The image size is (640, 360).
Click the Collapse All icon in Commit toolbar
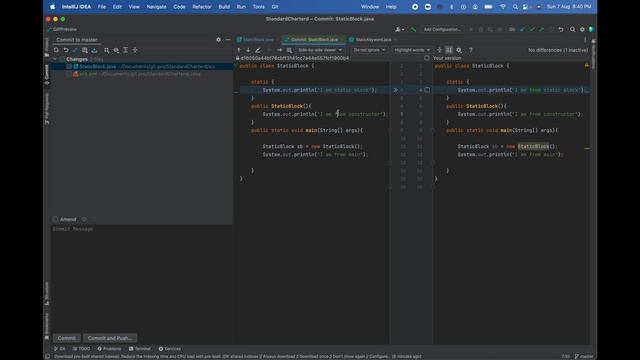pyautogui.click(x=135, y=50)
